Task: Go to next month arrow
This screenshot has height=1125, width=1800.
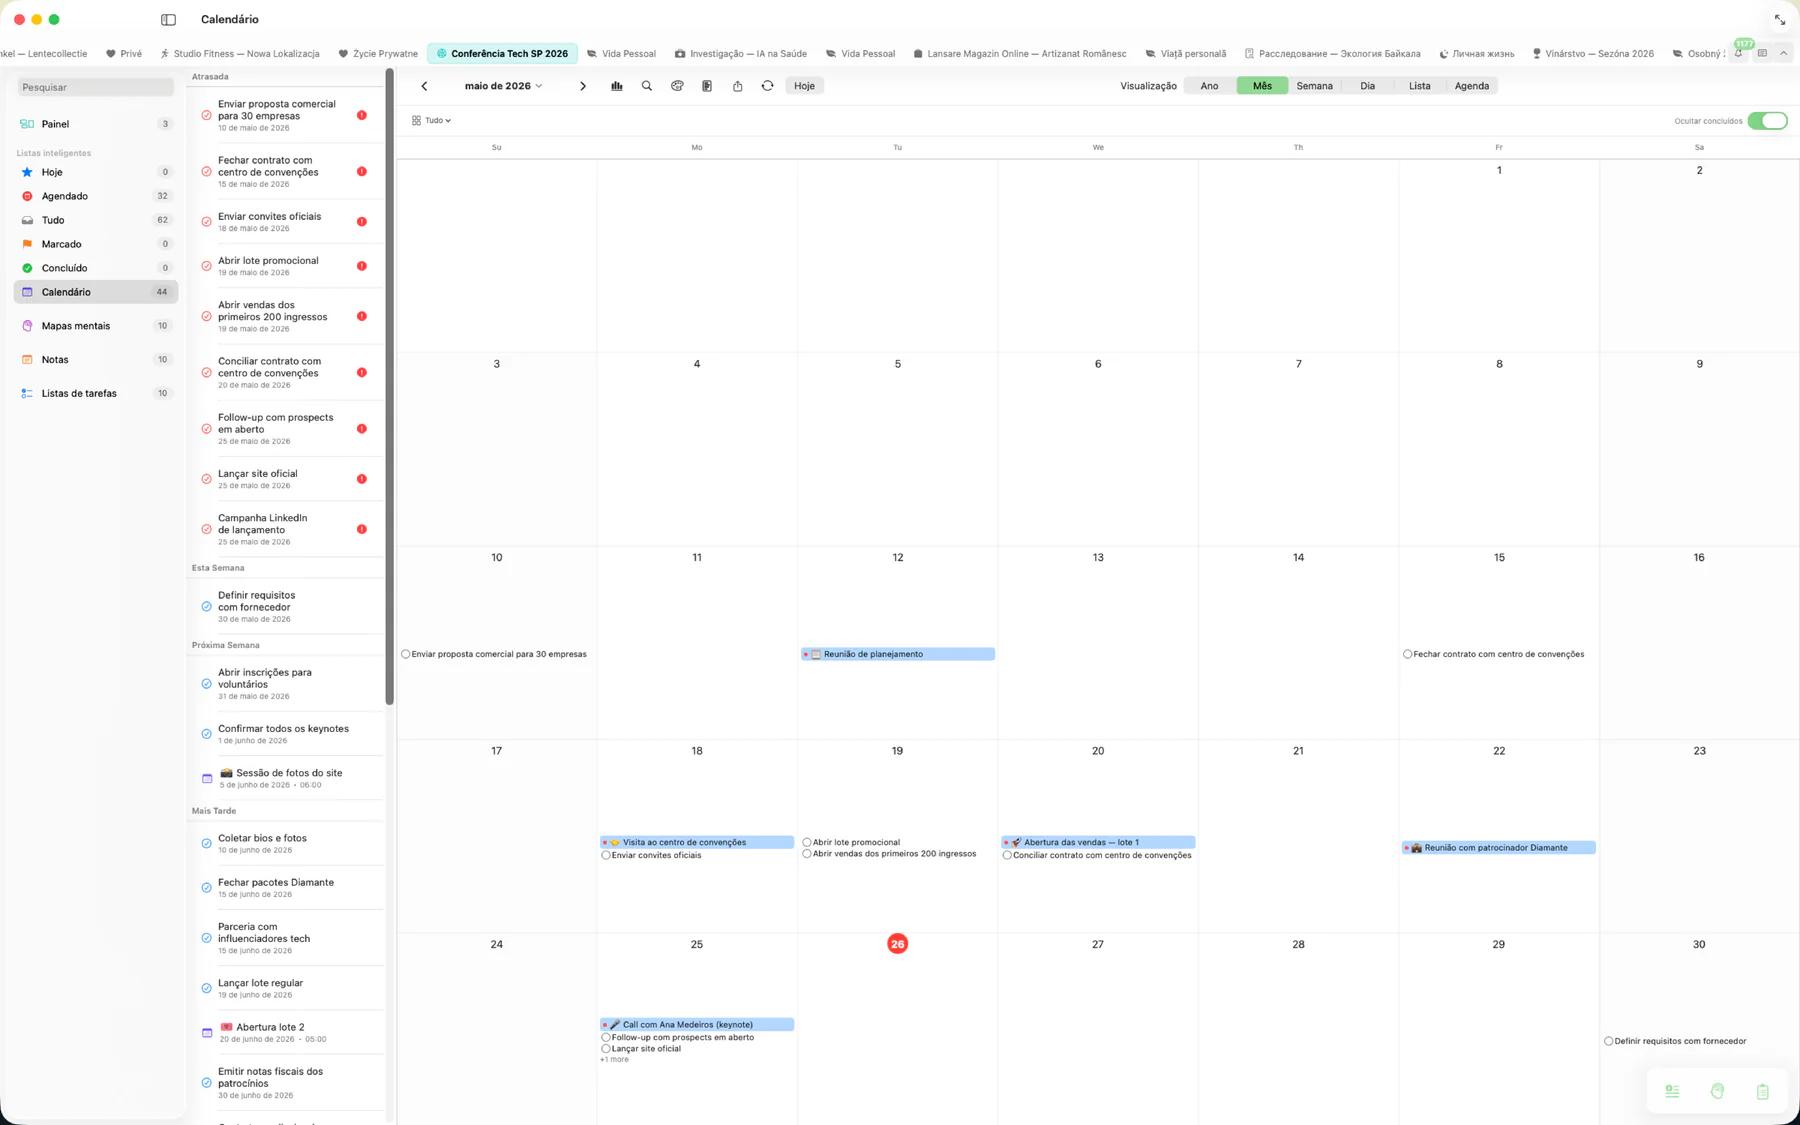Action: point(583,86)
